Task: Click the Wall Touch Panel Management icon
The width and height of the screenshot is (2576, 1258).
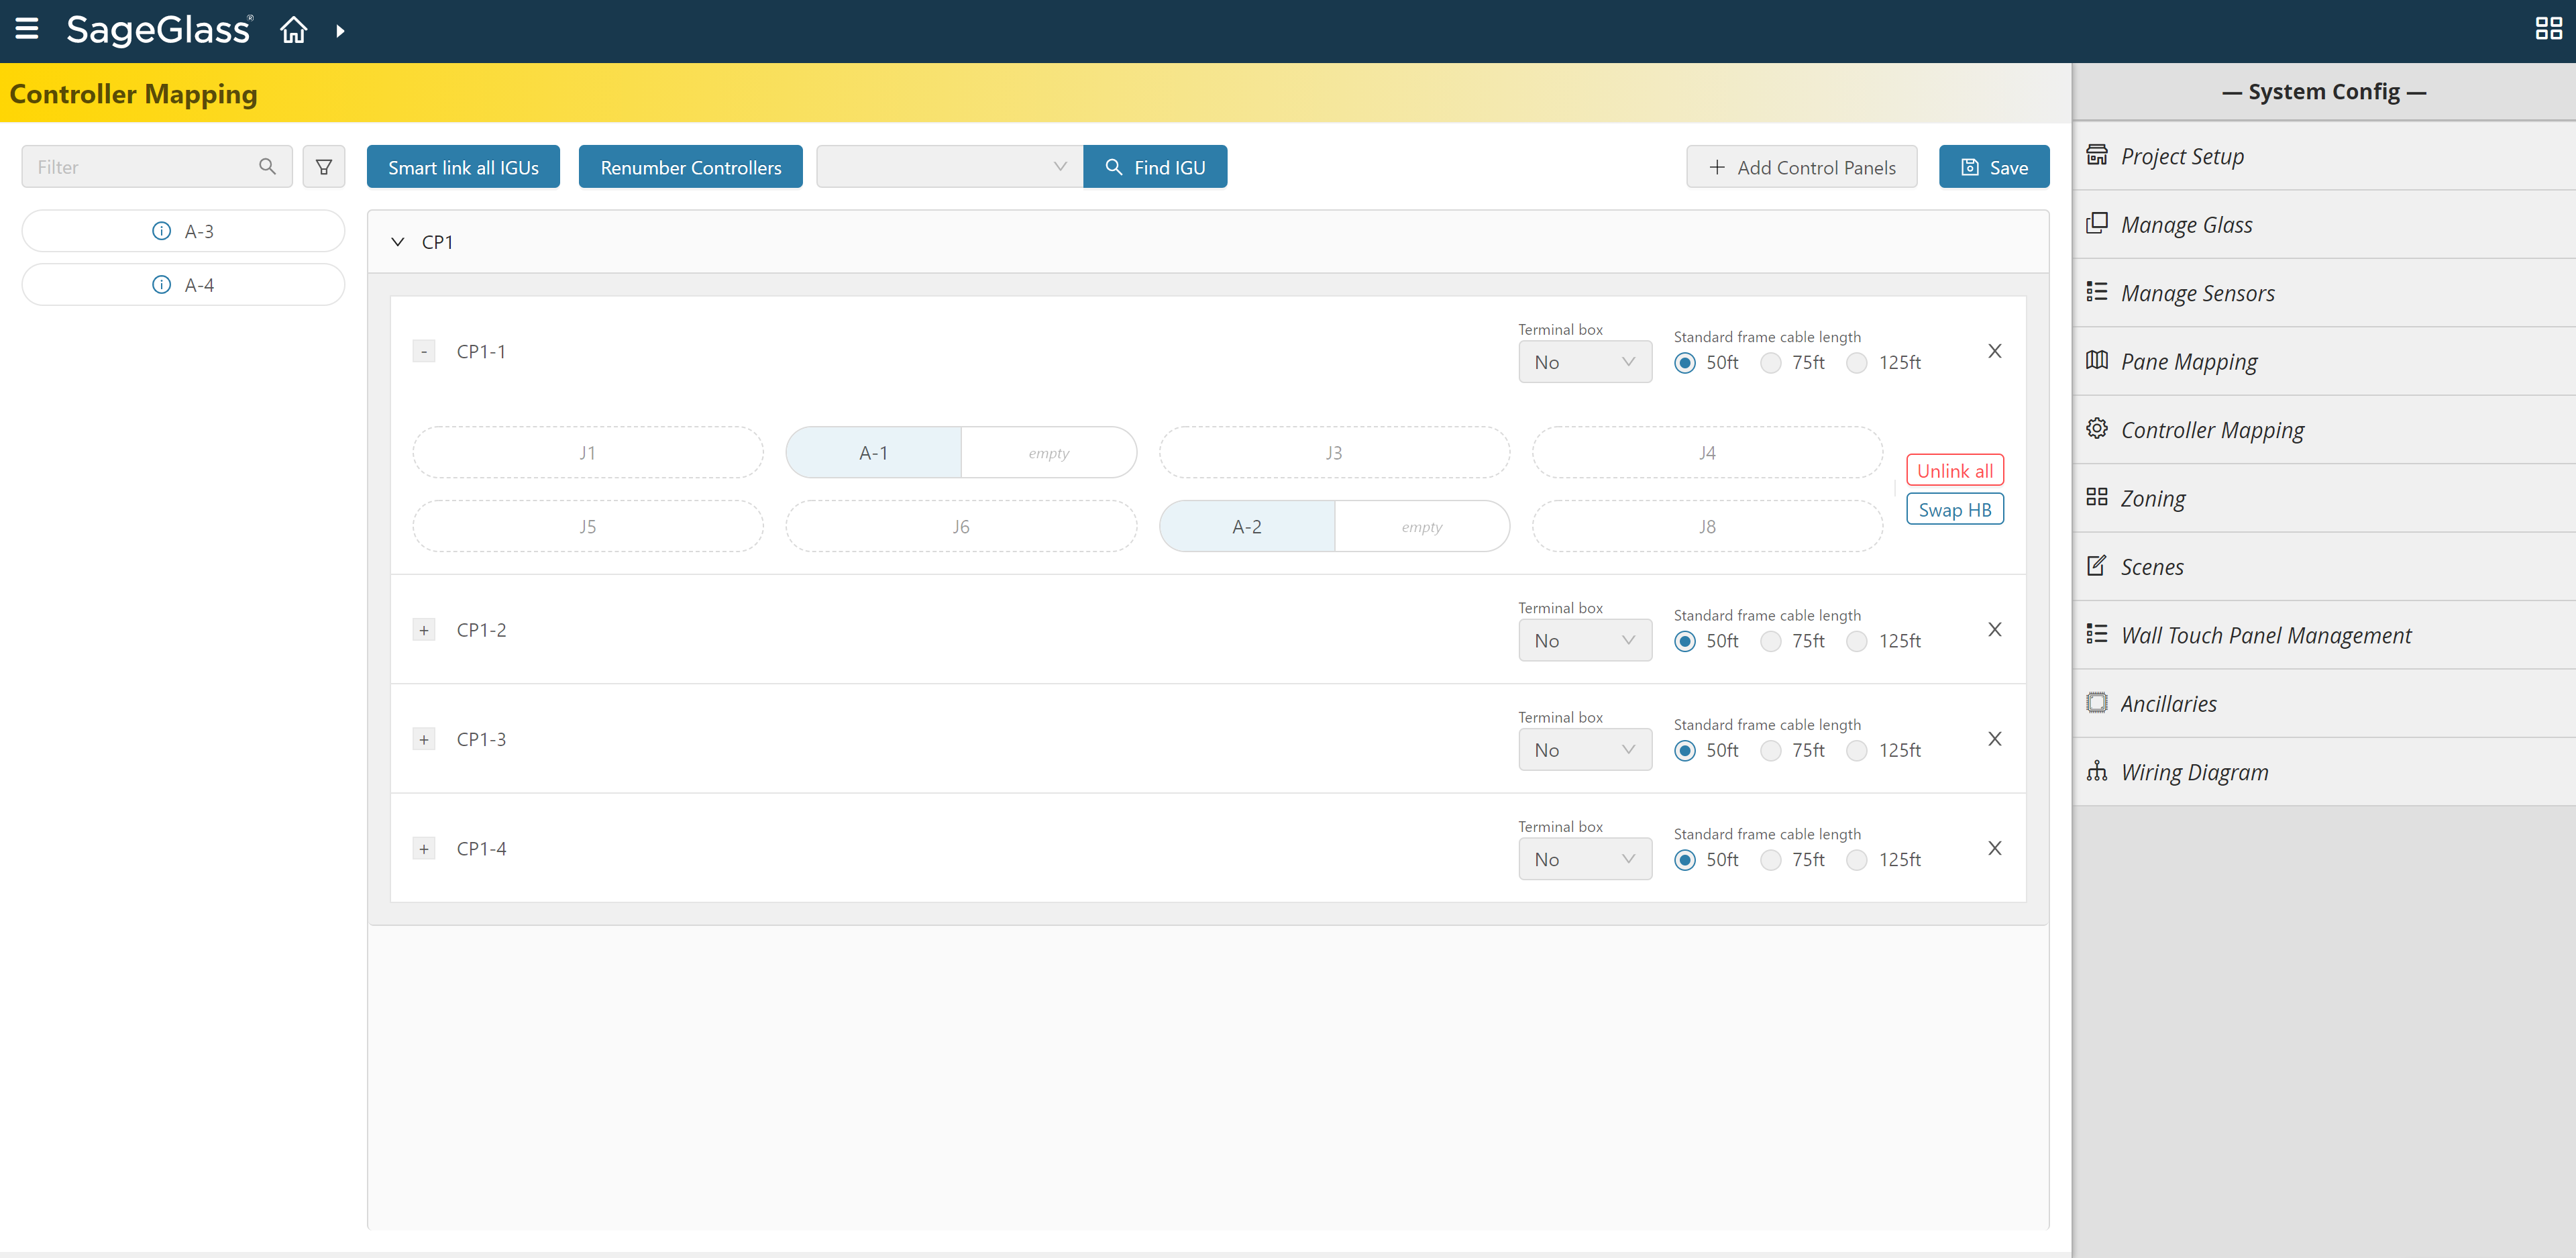Action: pyautogui.click(x=2097, y=634)
